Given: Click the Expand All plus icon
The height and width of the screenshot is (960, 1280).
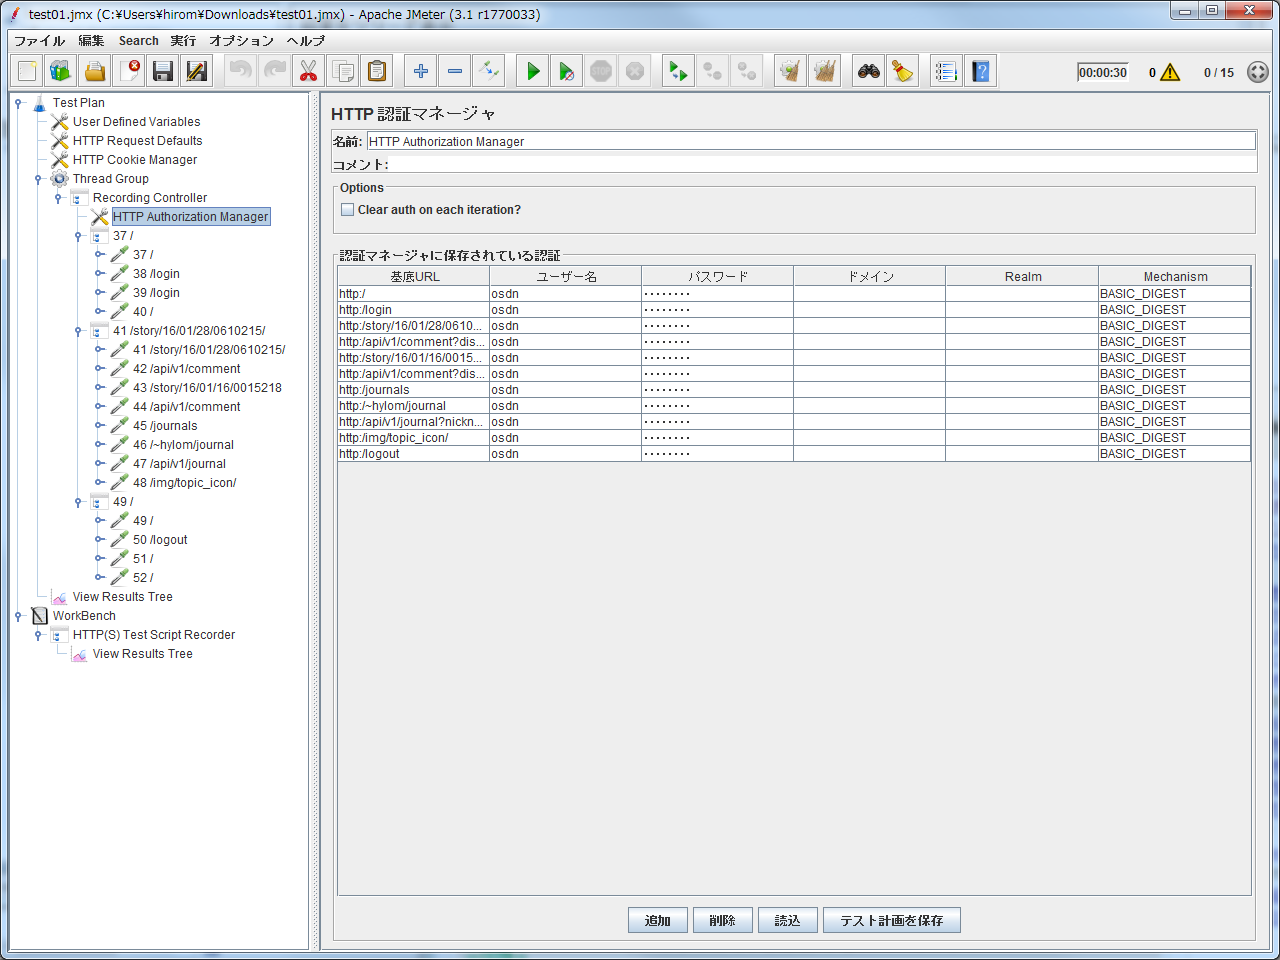Looking at the screenshot, I should click(x=421, y=71).
